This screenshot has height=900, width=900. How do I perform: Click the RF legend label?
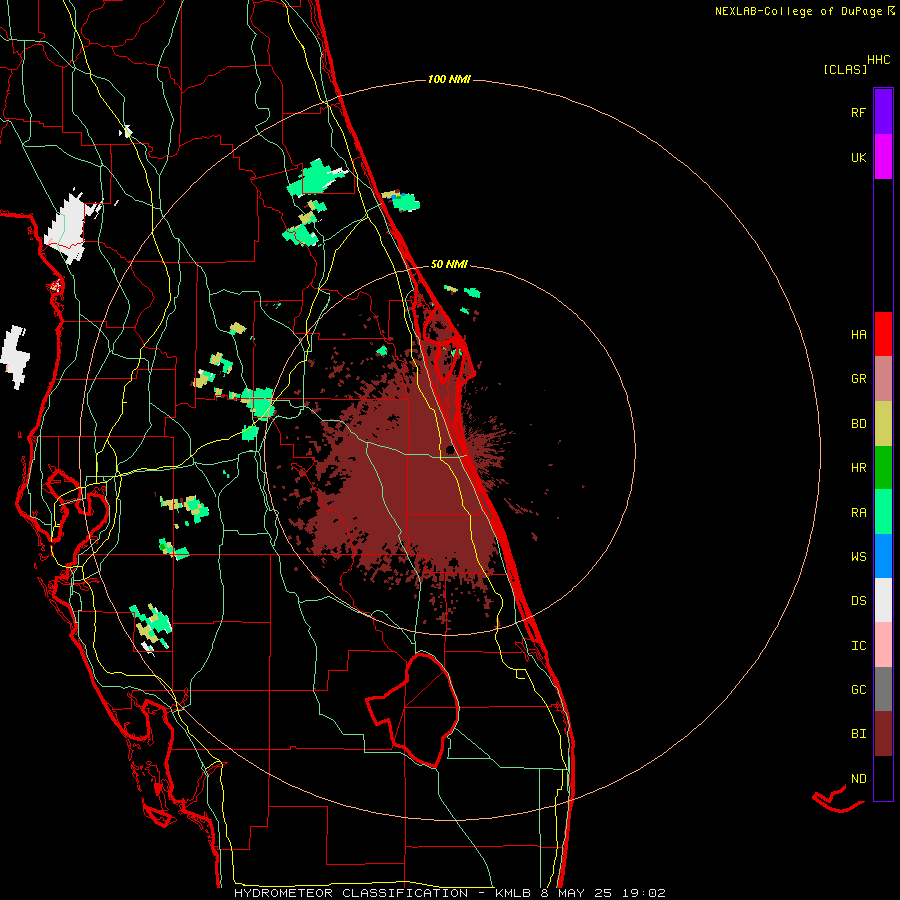[858, 112]
